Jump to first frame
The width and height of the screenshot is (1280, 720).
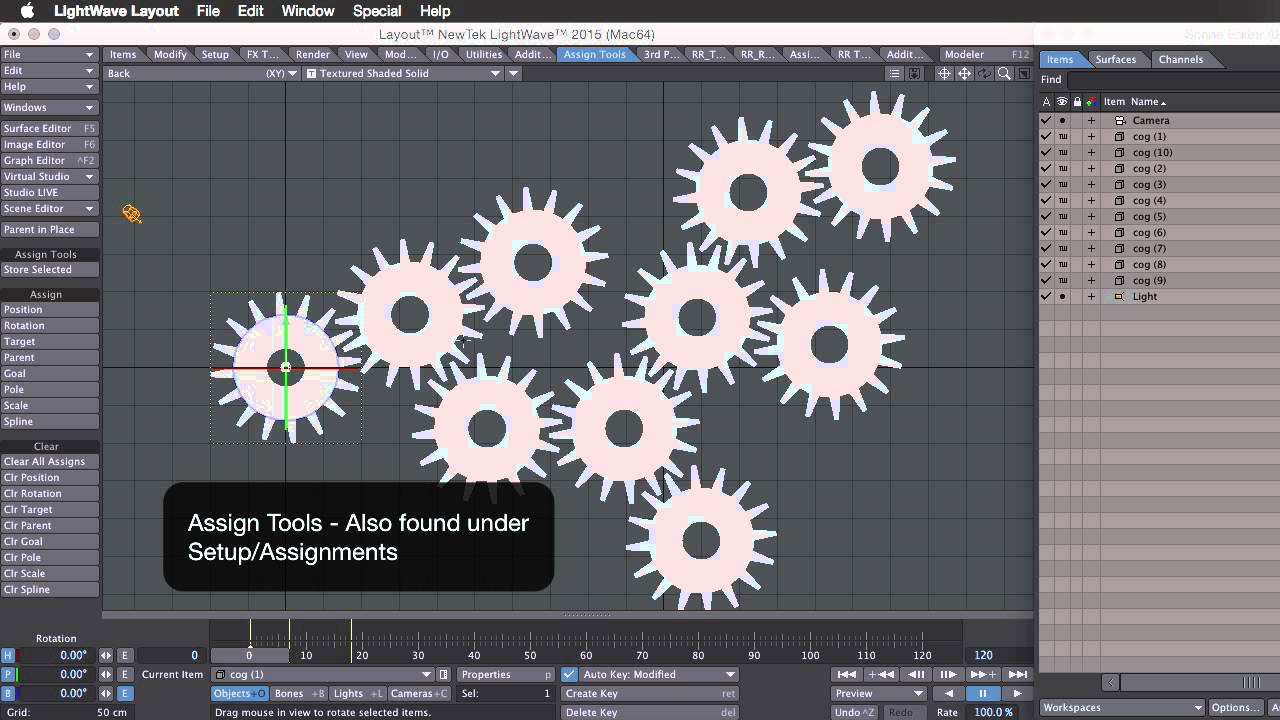coord(846,674)
